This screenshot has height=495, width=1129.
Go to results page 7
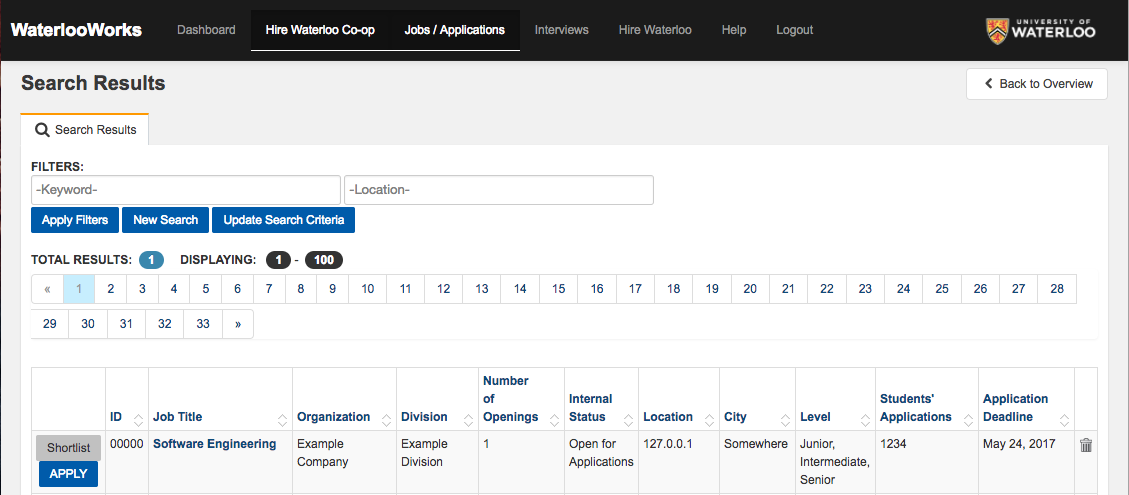pyautogui.click(x=269, y=289)
